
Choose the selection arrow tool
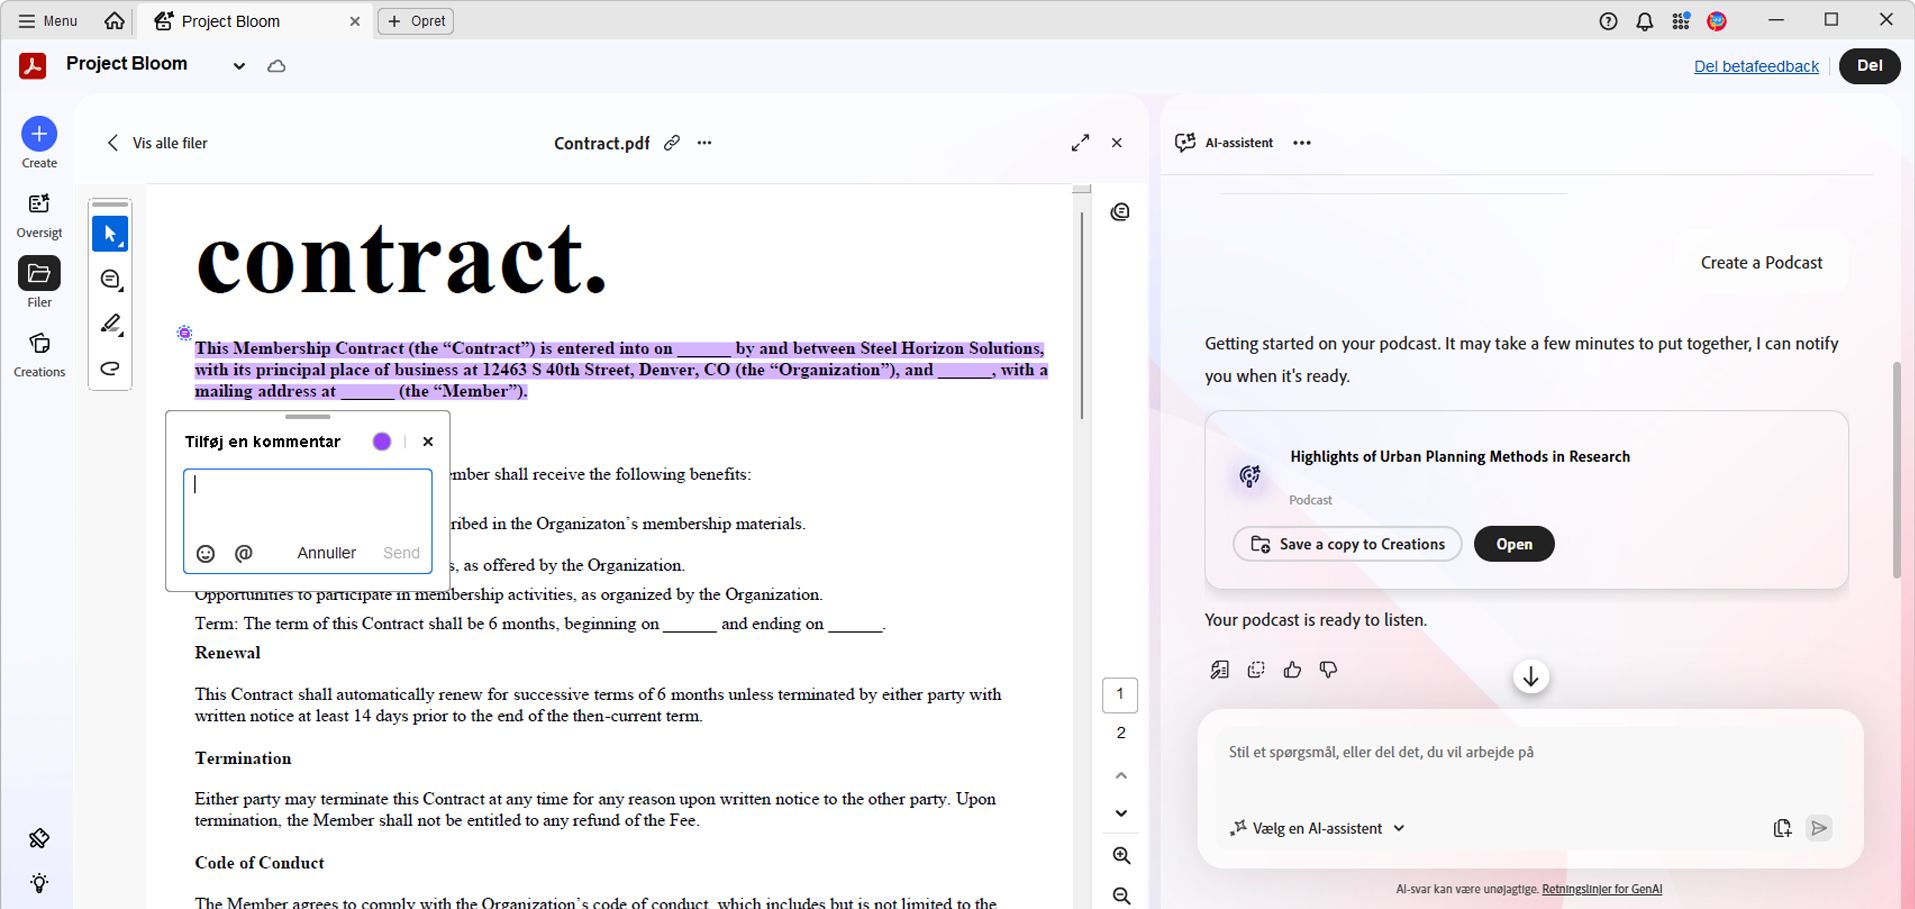[110, 234]
